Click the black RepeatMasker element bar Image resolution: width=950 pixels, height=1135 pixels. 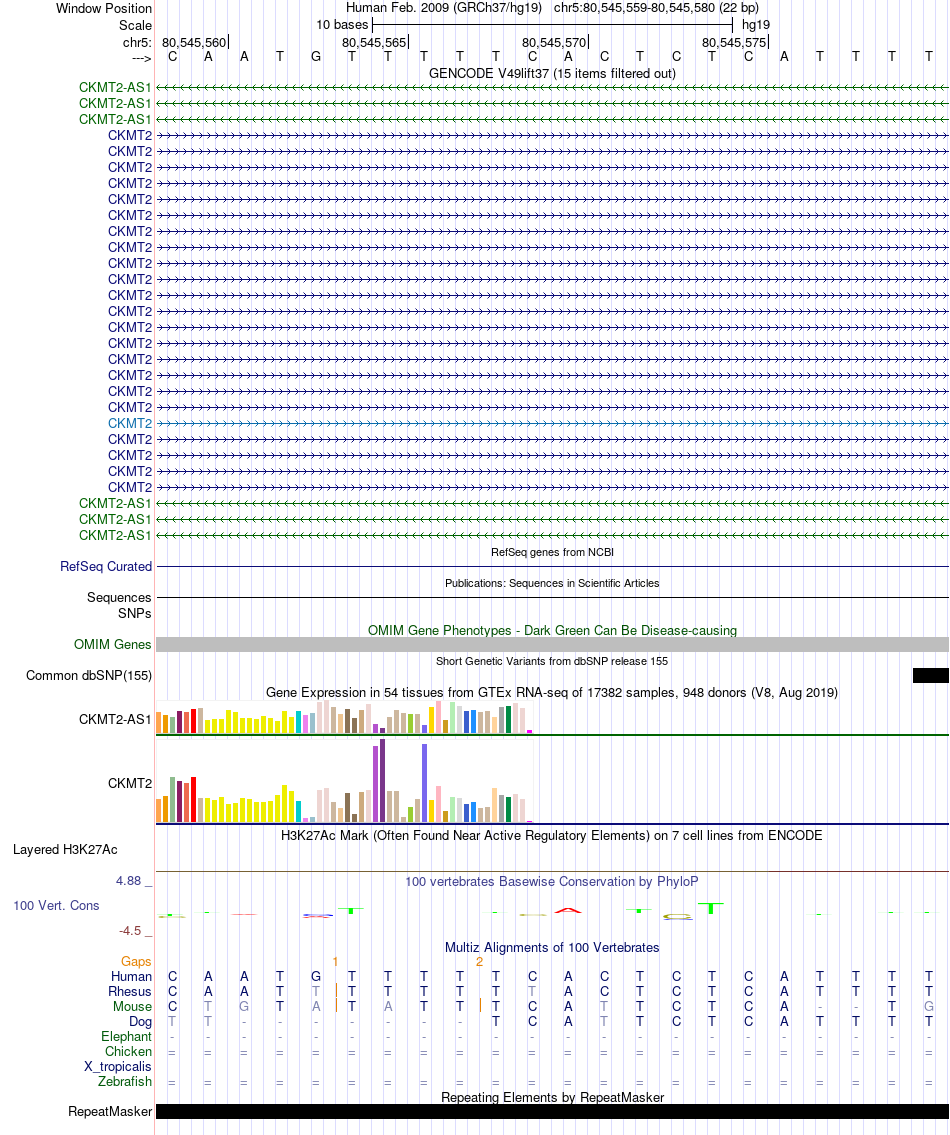552,1112
